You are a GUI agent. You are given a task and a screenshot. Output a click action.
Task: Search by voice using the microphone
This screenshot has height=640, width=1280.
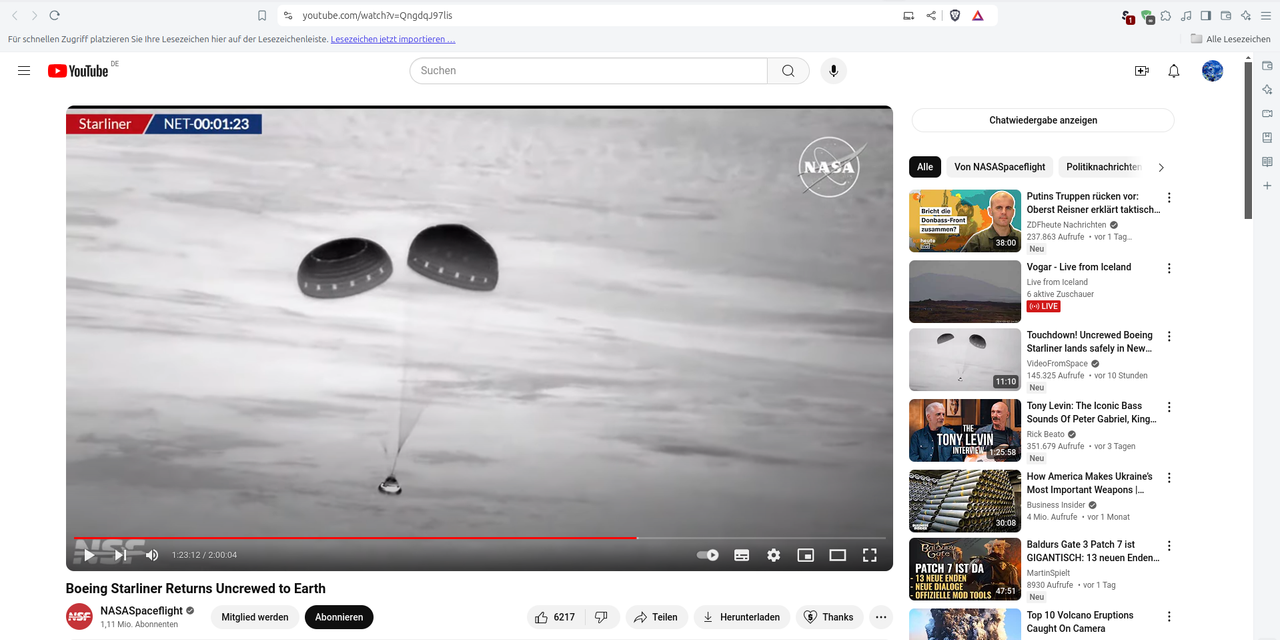(833, 70)
